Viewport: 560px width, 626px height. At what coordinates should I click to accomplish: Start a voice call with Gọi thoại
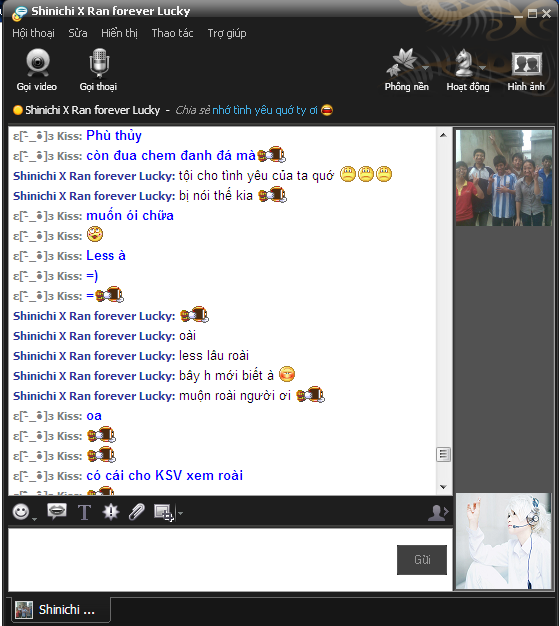point(99,69)
